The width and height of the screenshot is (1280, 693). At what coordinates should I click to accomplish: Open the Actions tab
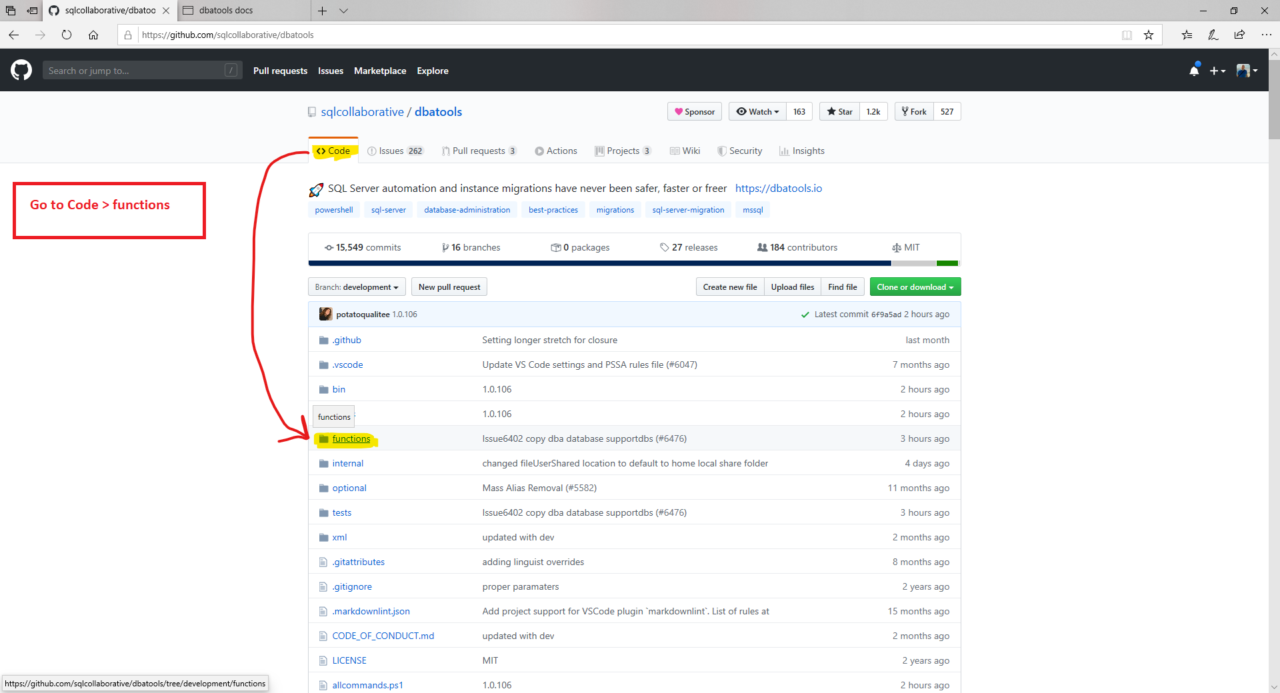pos(556,151)
